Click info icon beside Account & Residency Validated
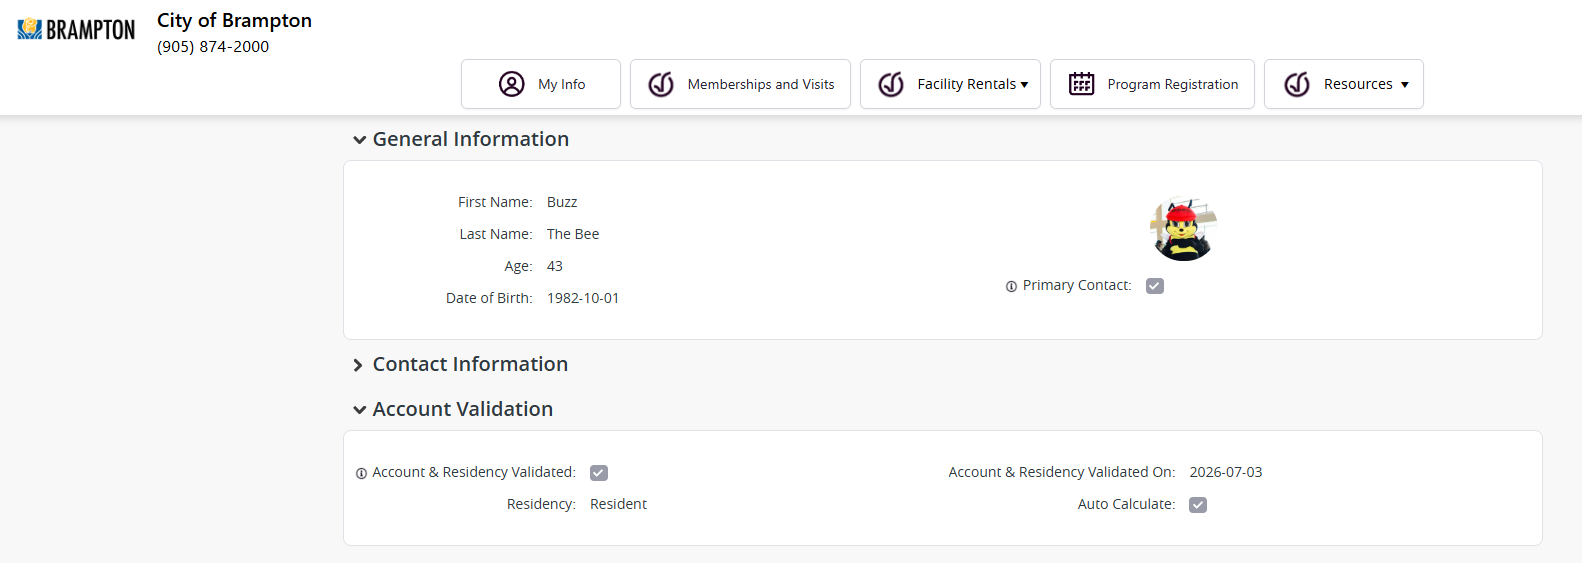The width and height of the screenshot is (1582, 563). pyautogui.click(x=361, y=474)
